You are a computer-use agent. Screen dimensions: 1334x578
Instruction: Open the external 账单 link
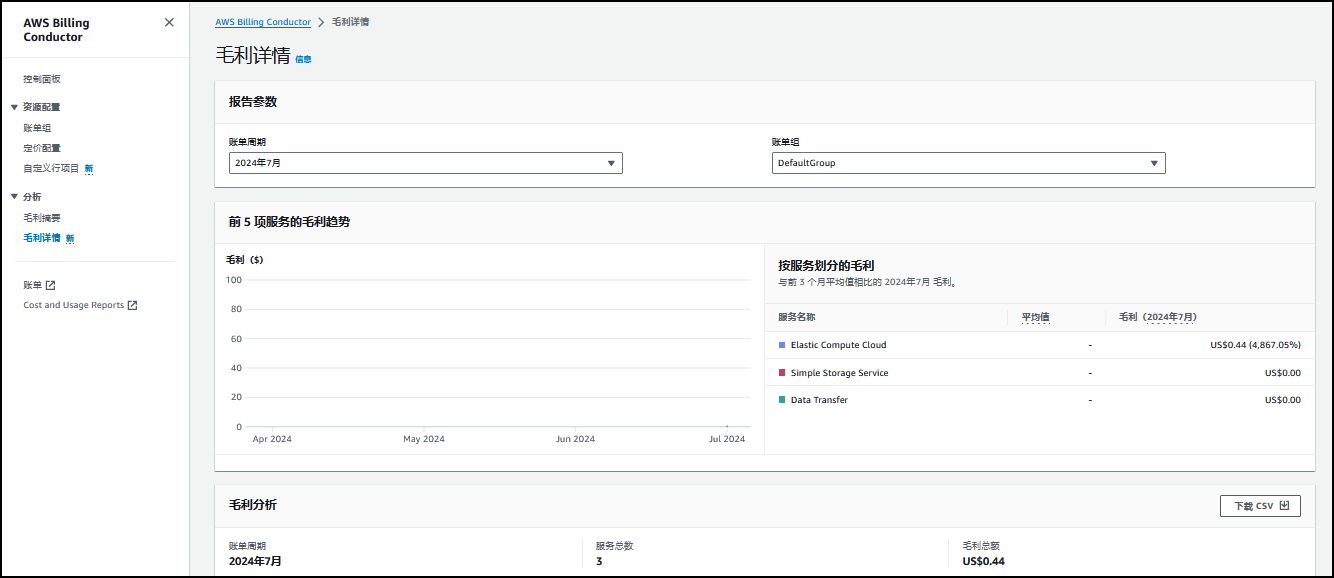[x=39, y=285]
